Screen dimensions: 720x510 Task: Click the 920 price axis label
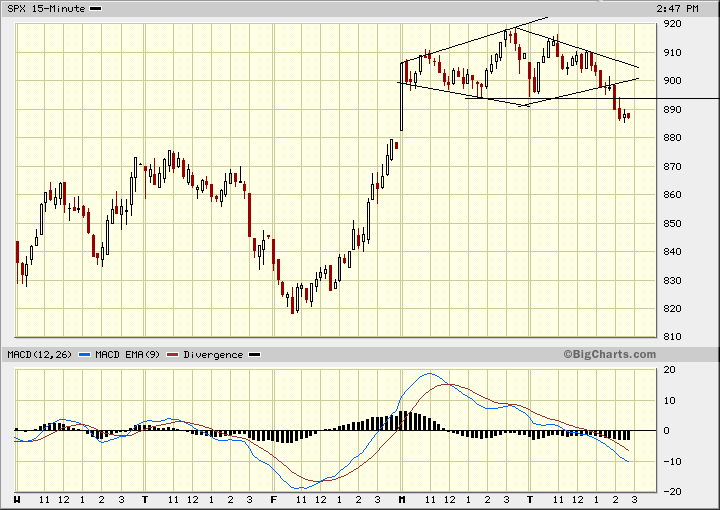[672, 24]
